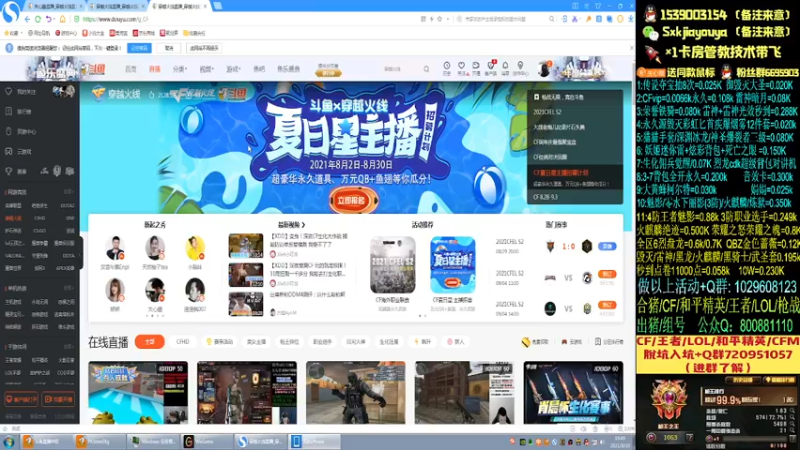The width and height of the screenshot is (800, 450).
Task: Click the 立即报名 sign-up button on banner
Action: pyautogui.click(x=352, y=201)
